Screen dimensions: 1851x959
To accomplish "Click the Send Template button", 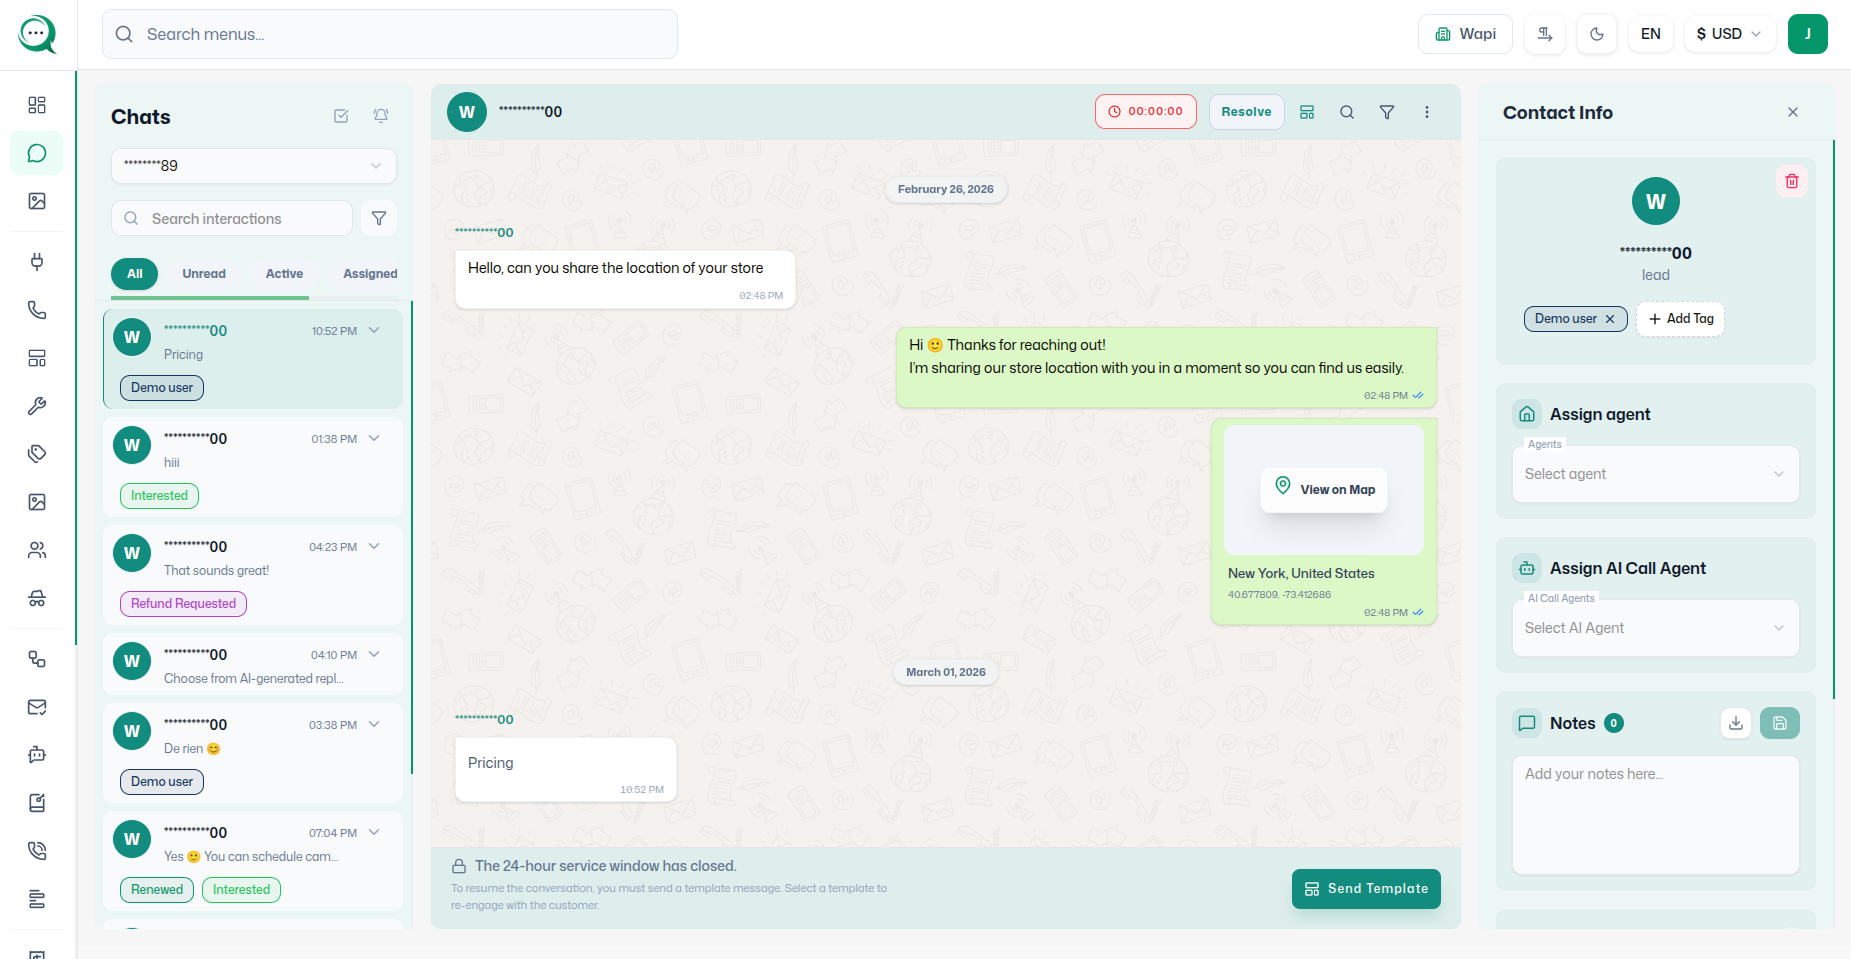I will (x=1366, y=889).
